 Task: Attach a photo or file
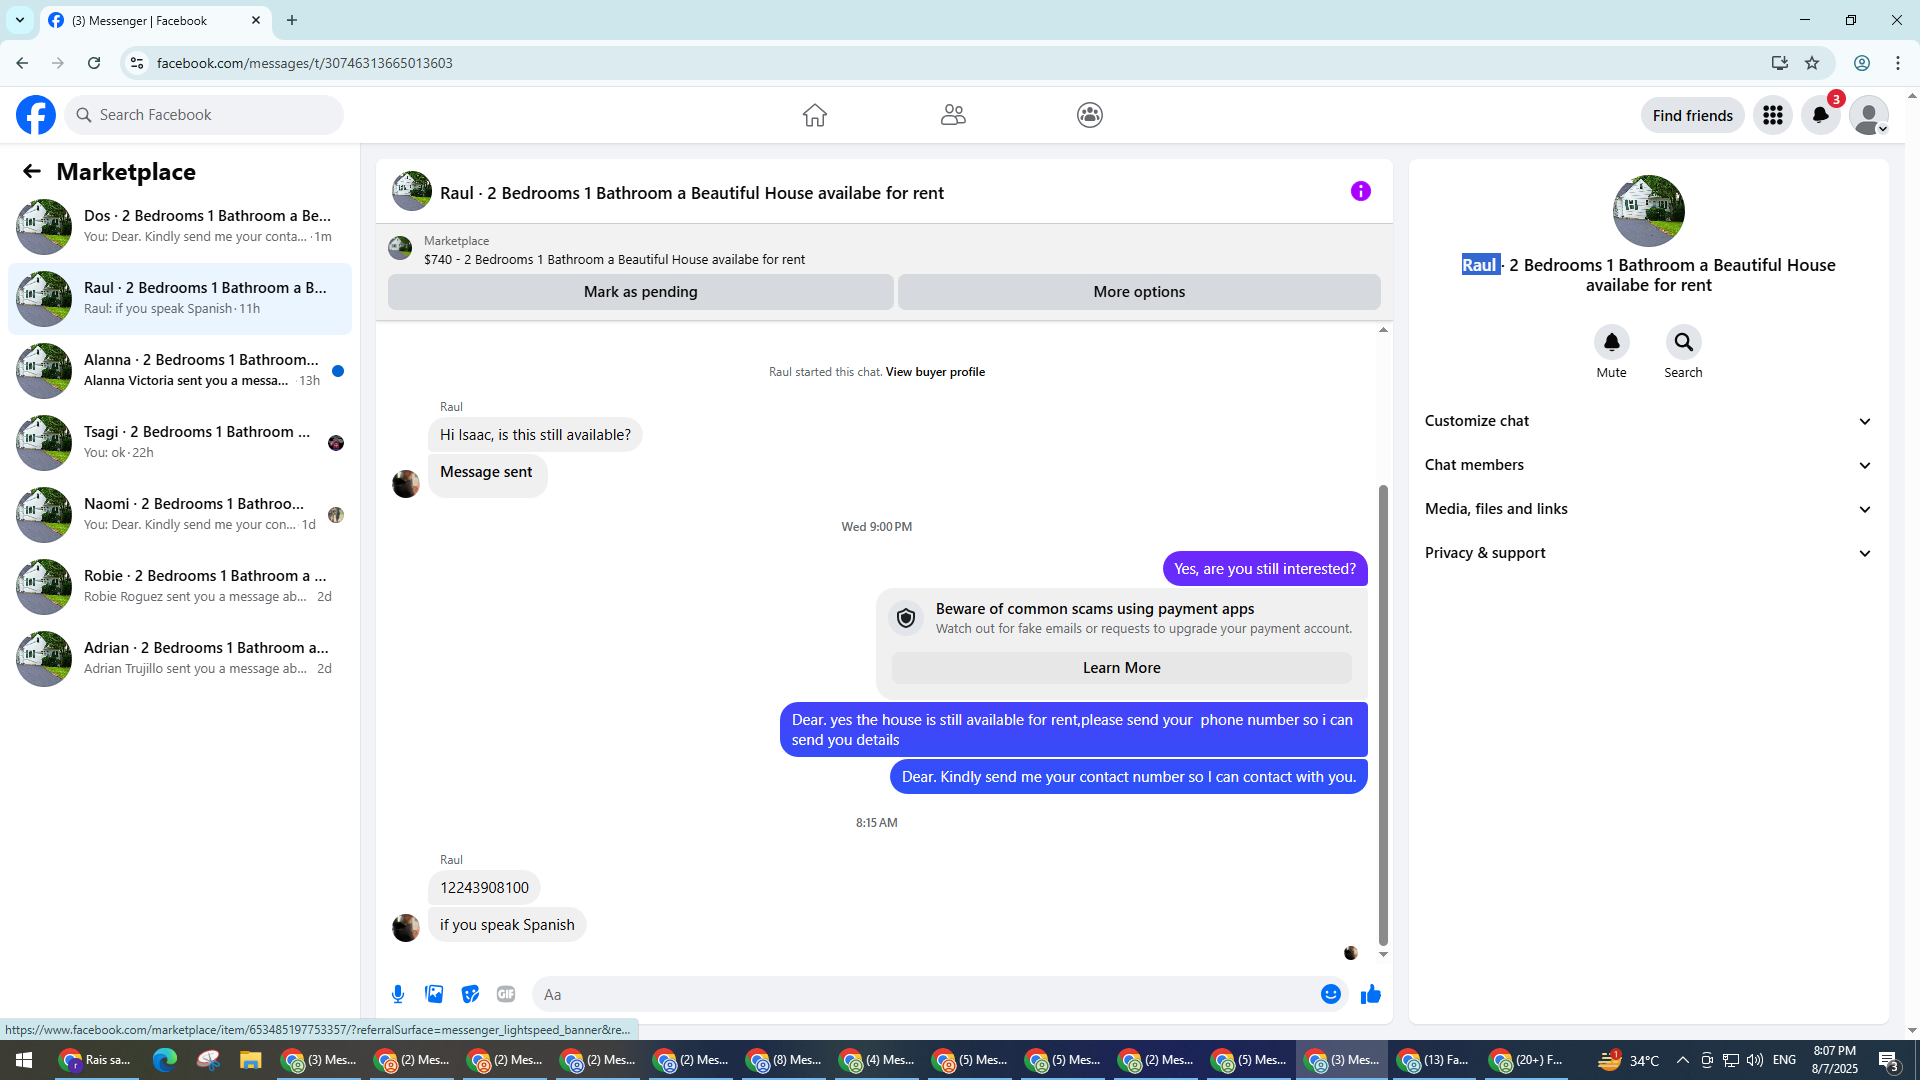434,994
